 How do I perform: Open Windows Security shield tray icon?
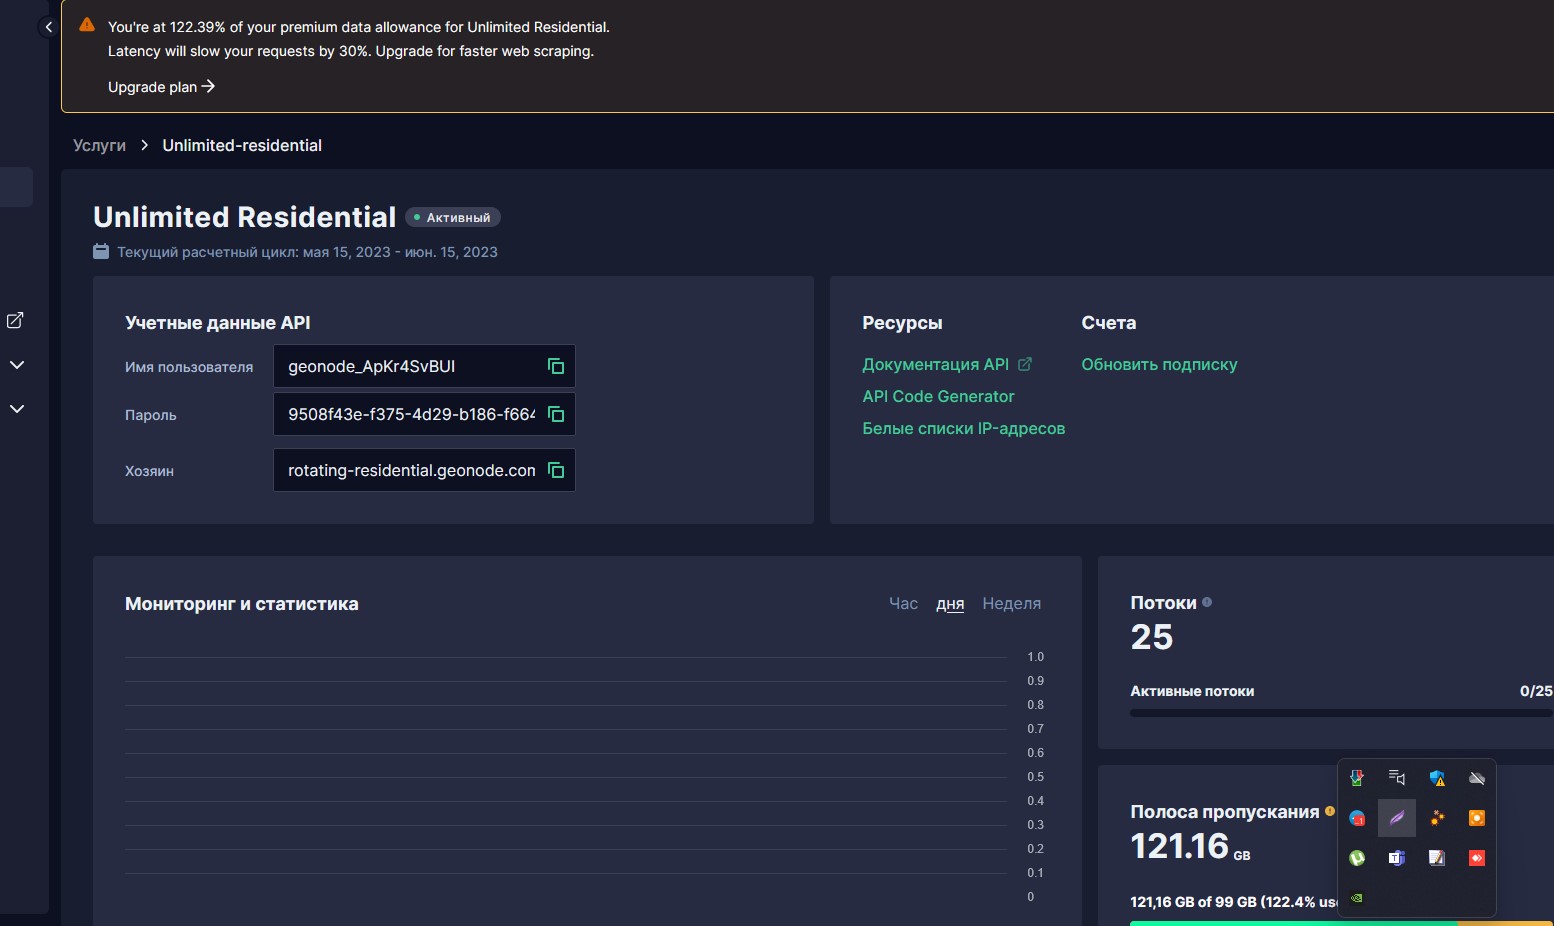(1437, 778)
